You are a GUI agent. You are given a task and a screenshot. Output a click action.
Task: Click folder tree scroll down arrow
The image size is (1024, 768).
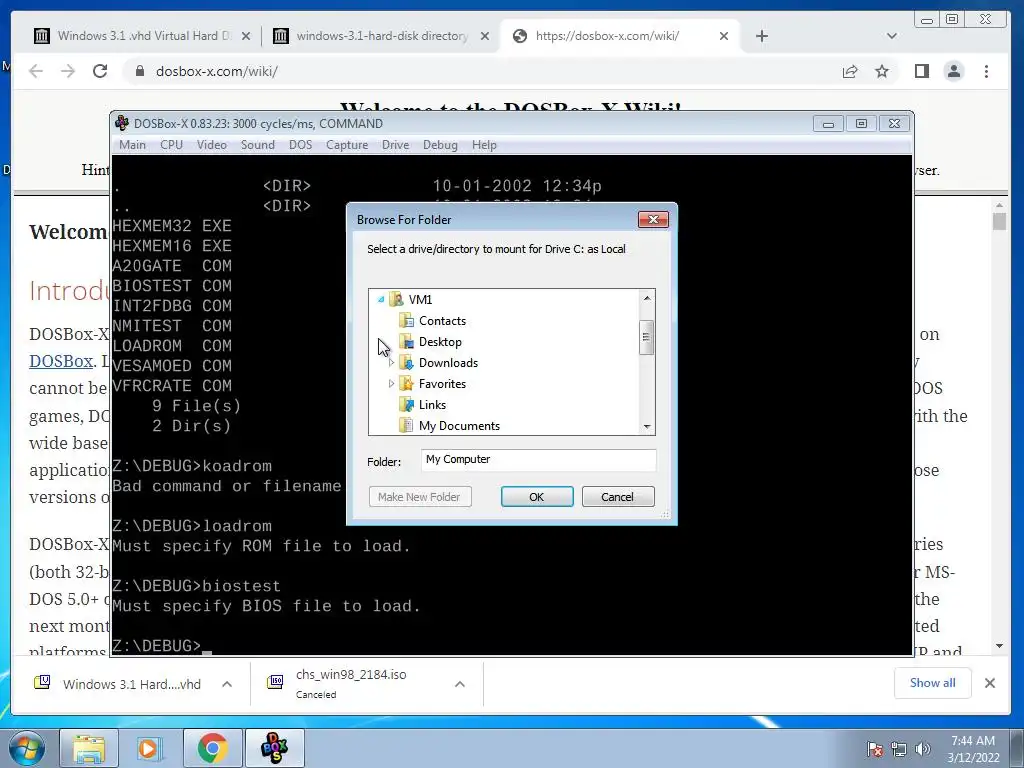(x=647, y=426)
